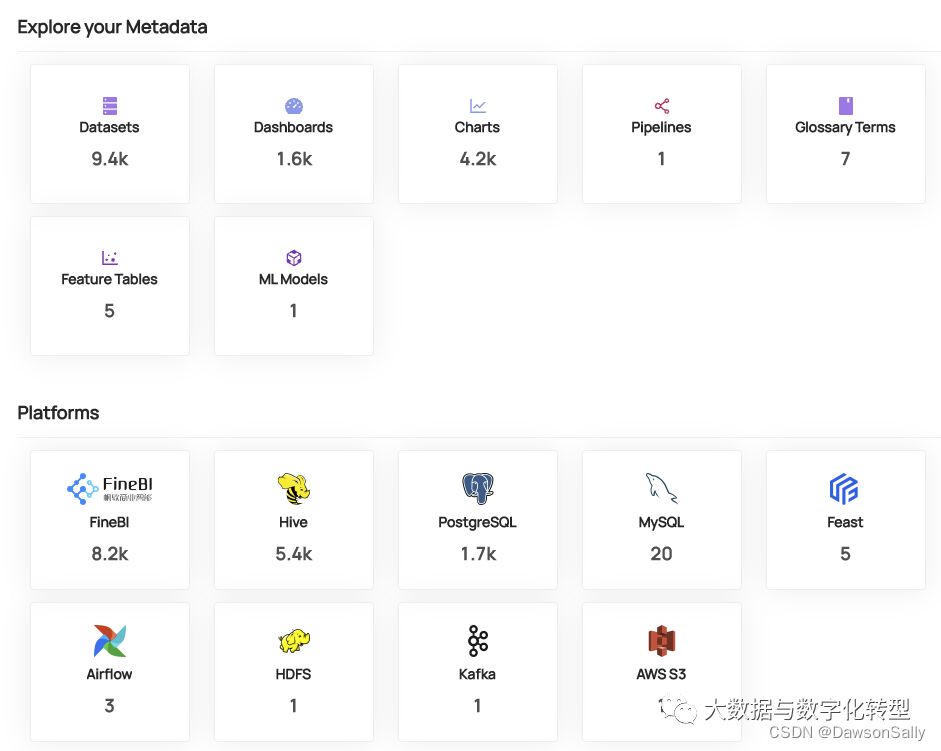The image size is (941, 751).
Task: Click the Kafka platform icon
Action: [477, 640]
